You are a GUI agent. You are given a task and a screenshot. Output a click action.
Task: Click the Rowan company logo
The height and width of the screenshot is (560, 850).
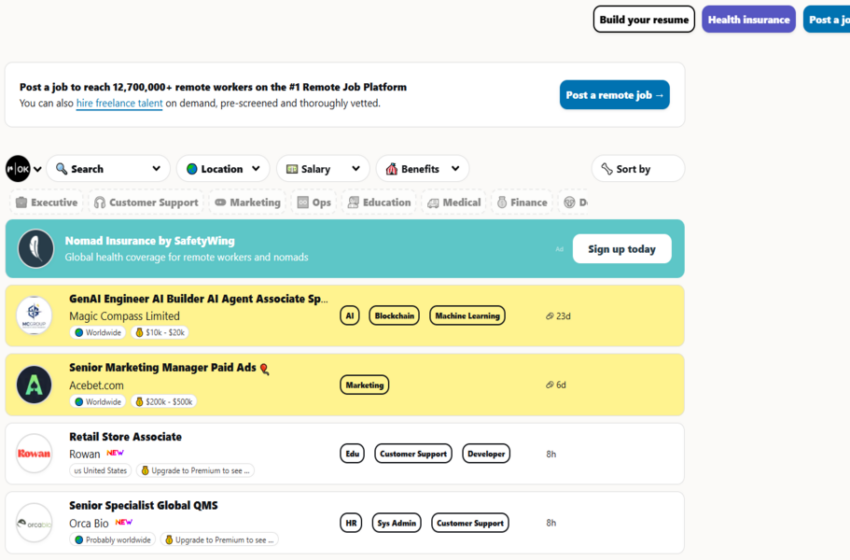click(x=34, y=454)
